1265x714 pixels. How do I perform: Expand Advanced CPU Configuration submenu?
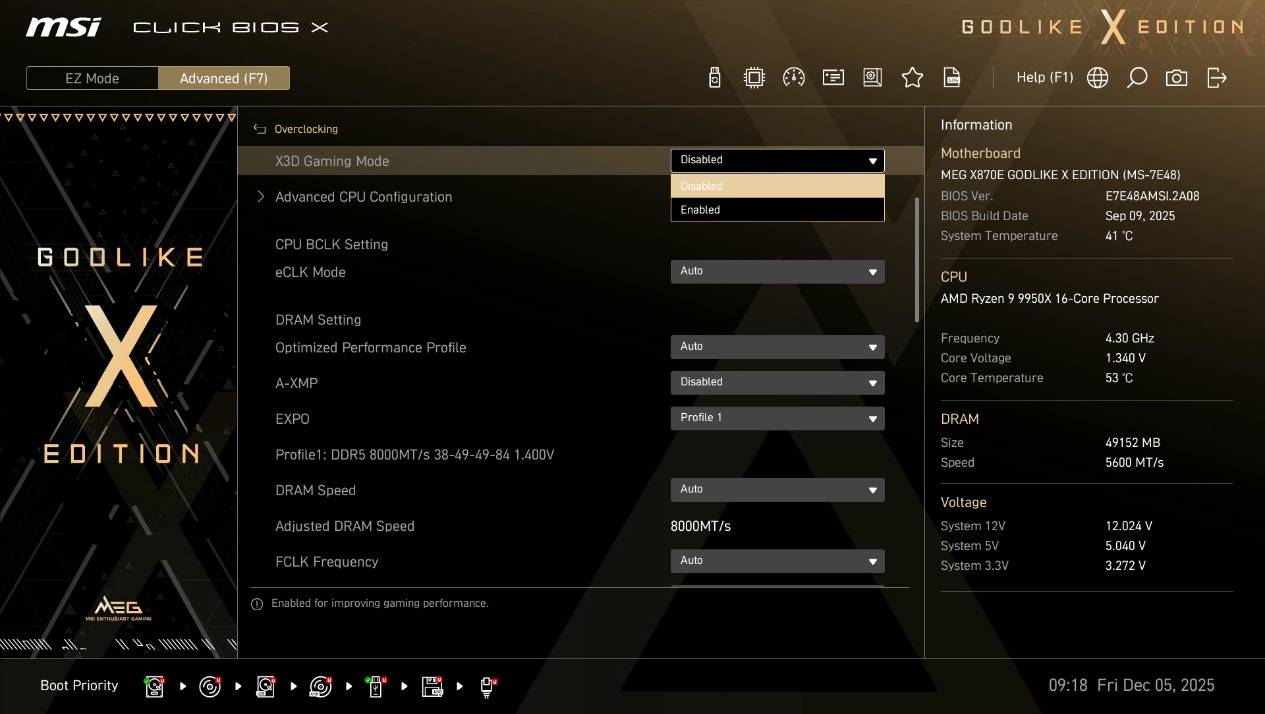pos(363,197)
